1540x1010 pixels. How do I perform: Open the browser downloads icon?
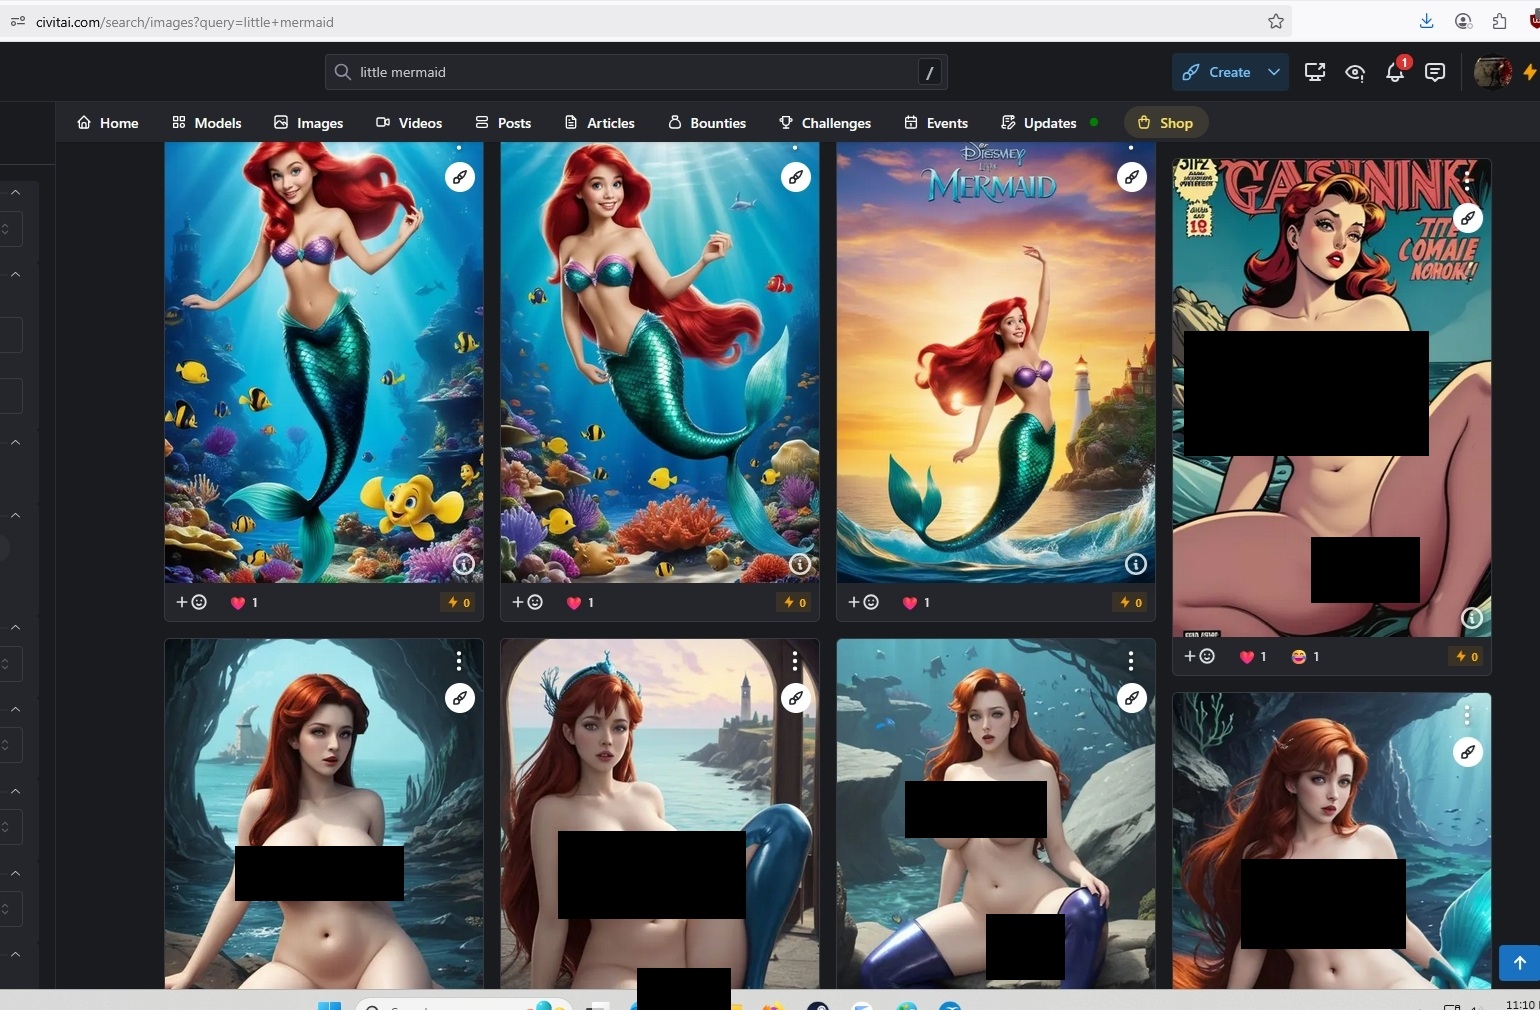(x=1427, y=21)
